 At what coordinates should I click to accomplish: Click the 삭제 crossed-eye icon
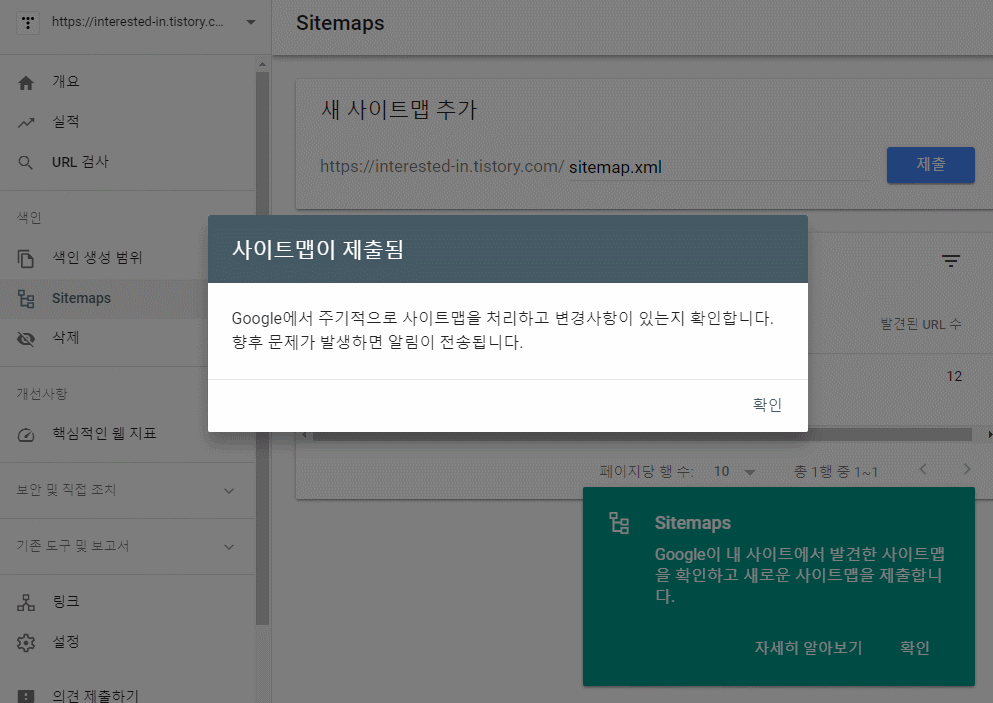coord(26,339)
